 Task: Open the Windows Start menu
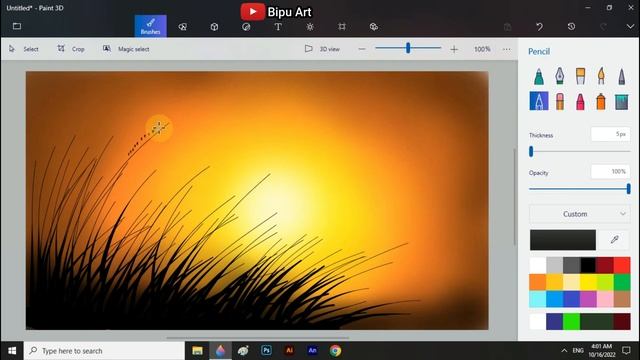12,351
